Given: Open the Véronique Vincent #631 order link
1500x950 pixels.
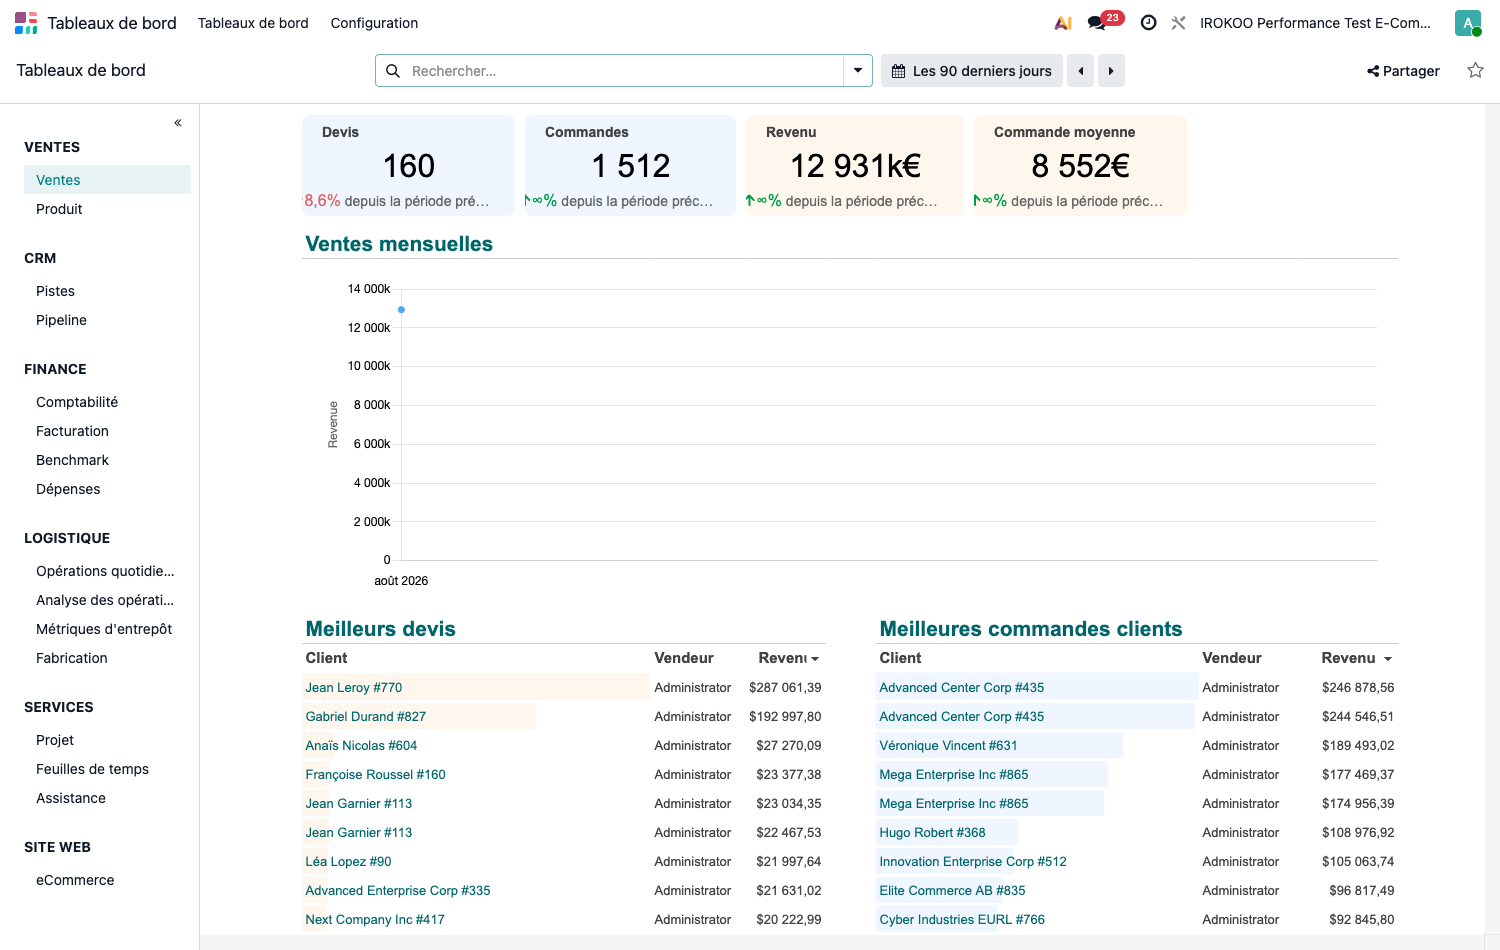Looking at the screenshot, I should click(x=948, y=746).
